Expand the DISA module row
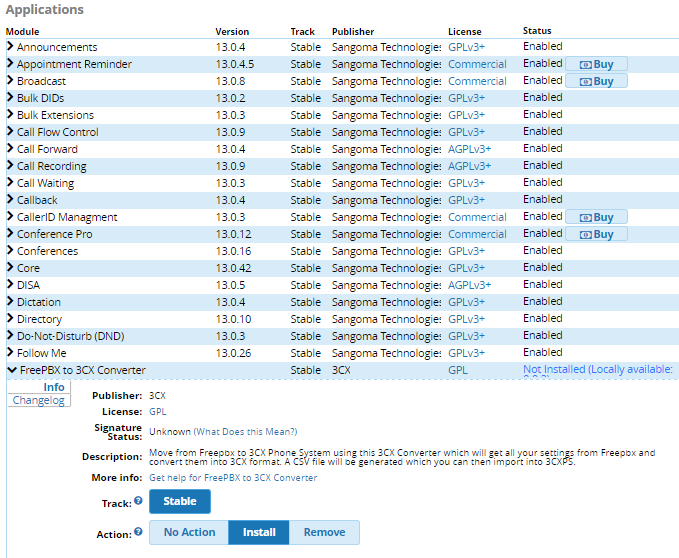The width and height of the screenshot is (679, 558). [10, 284]
